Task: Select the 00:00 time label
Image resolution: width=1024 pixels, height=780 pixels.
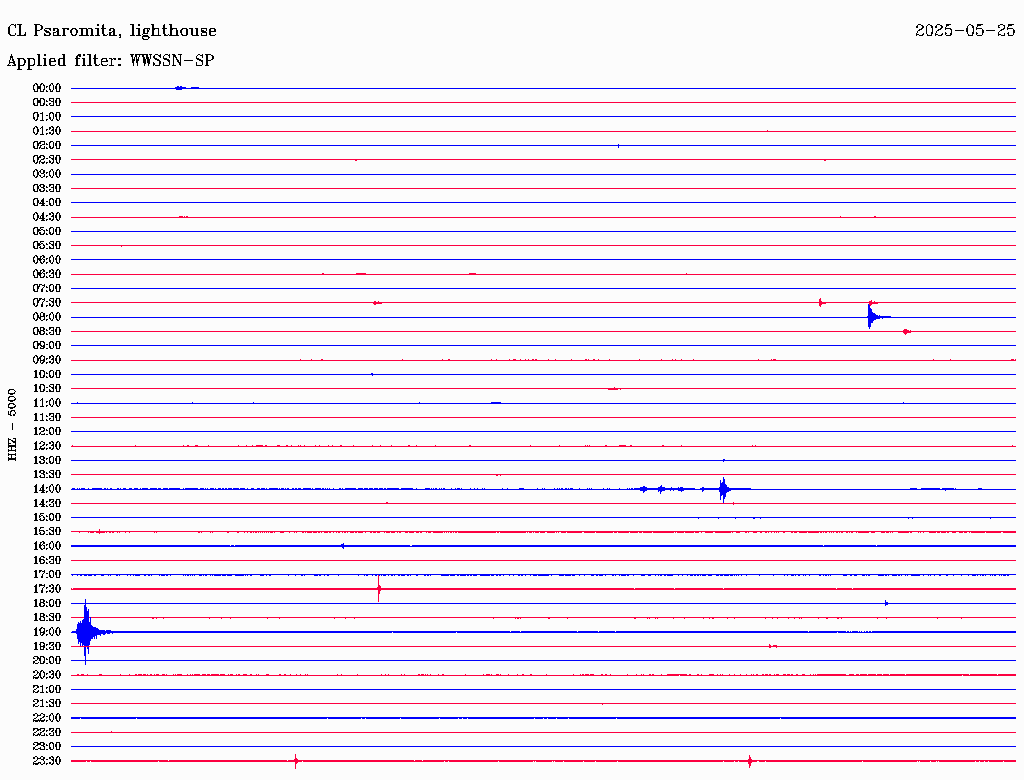Action: tap(47, 88)
